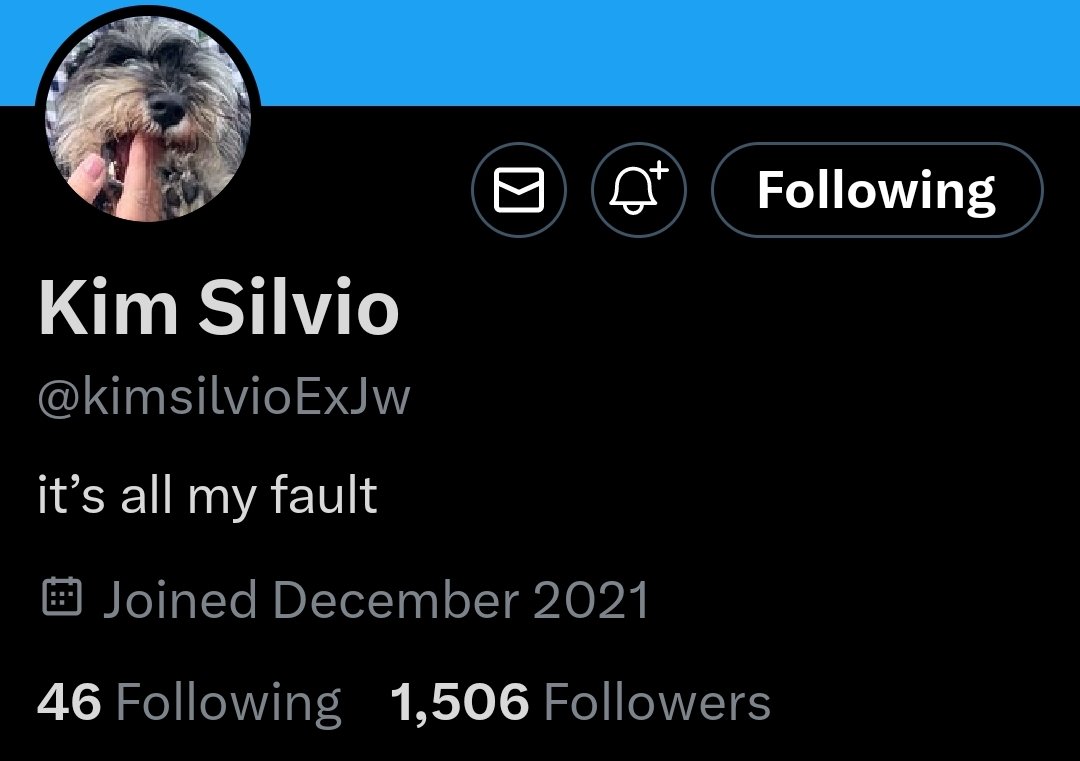Tap the plus sign on the bell icon
Screen dimensions: 1080x761
659,169
